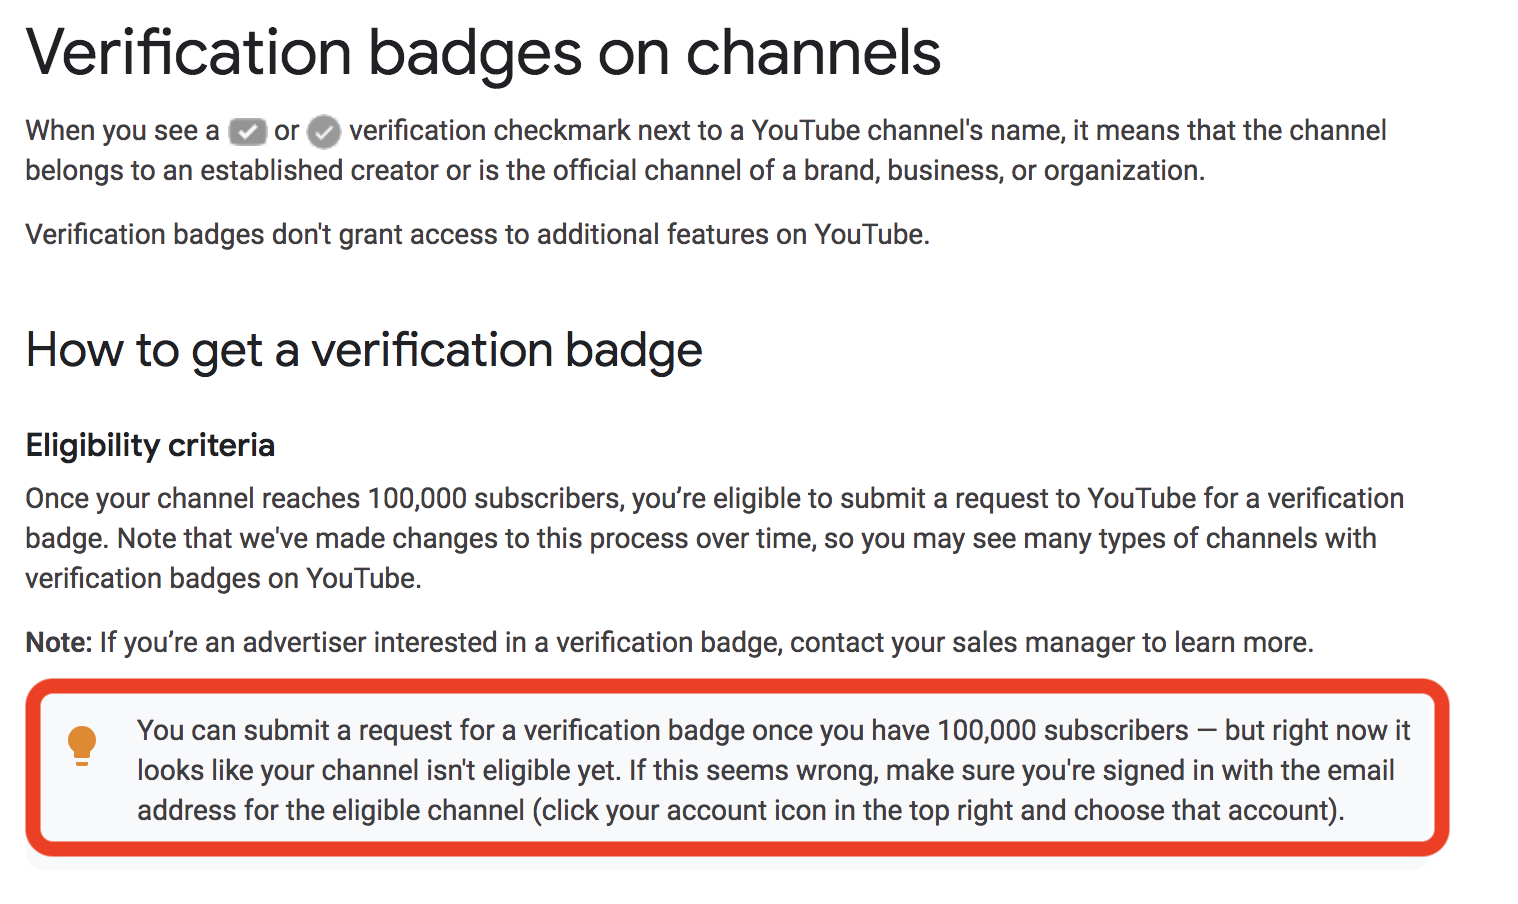Click "100,000 subscribers" in the eligibility criteria paragraph
The width and height of the screenshot is (1518, 904).
click(x=494, y=498)
